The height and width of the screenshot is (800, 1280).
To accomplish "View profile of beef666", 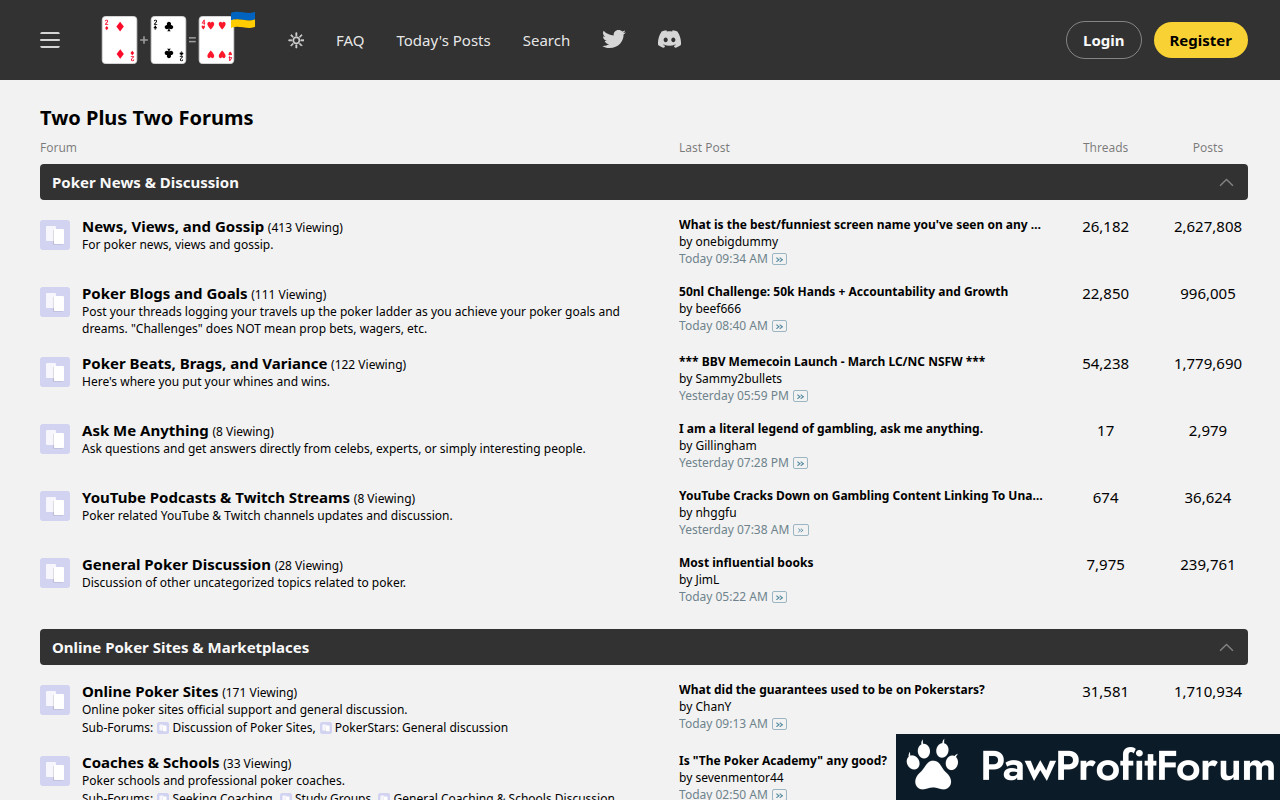I will pos(718,309).
